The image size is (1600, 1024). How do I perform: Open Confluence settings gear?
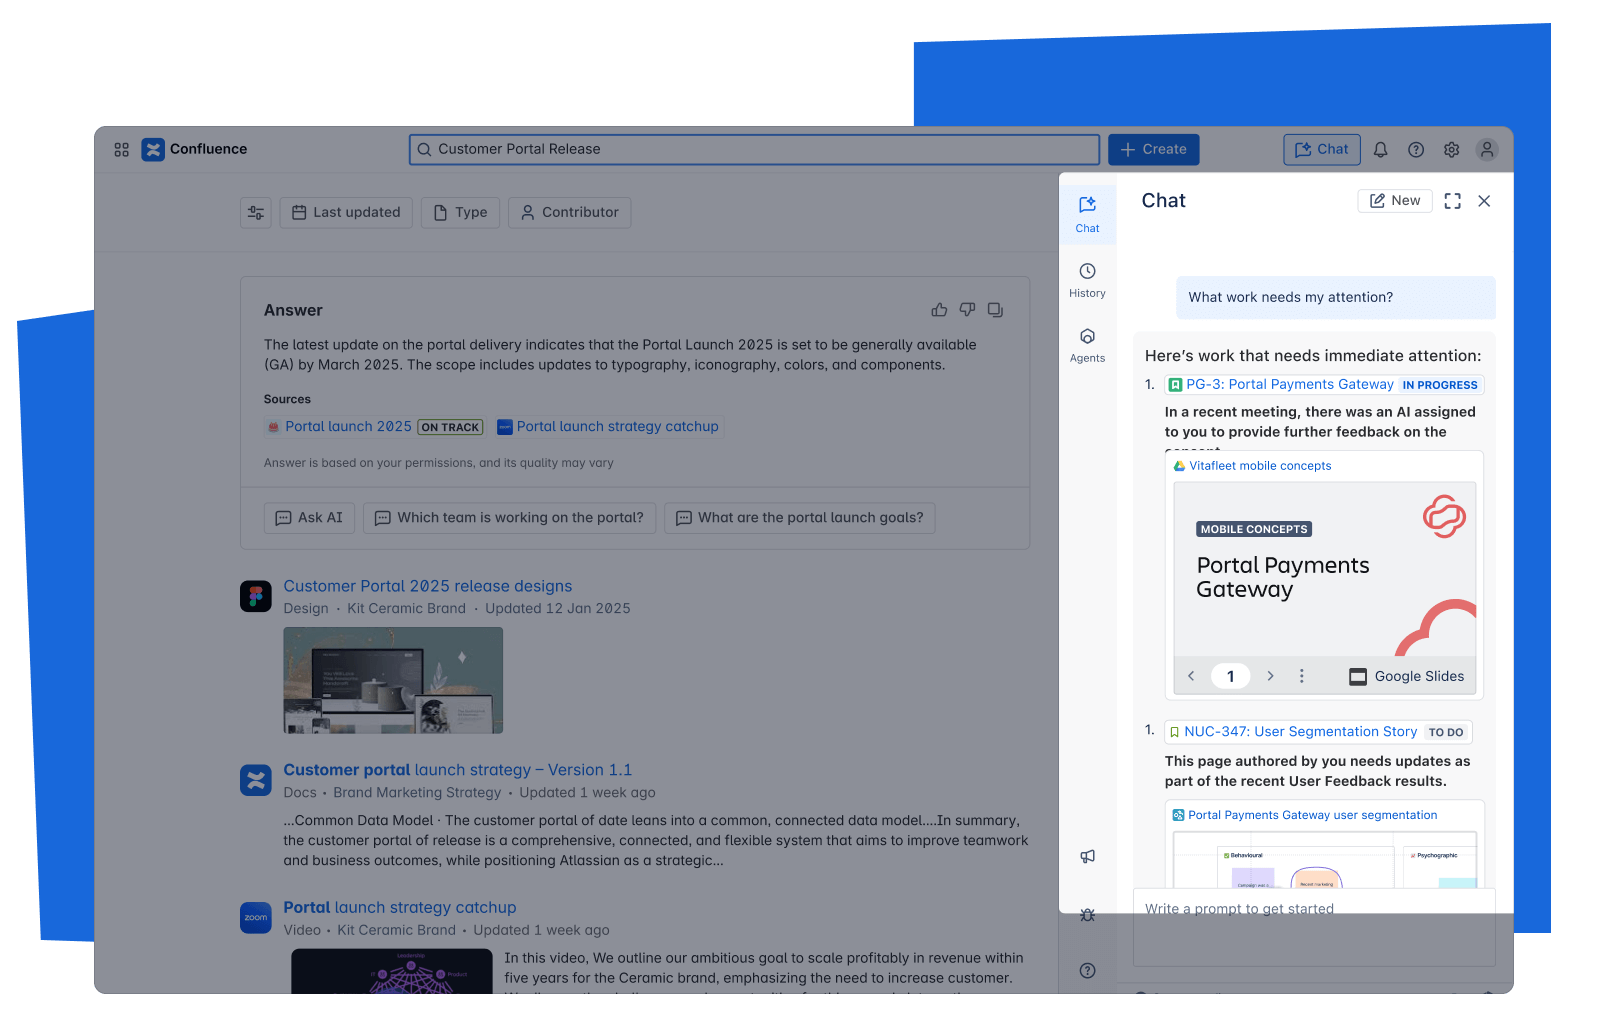pos(1451,149)
